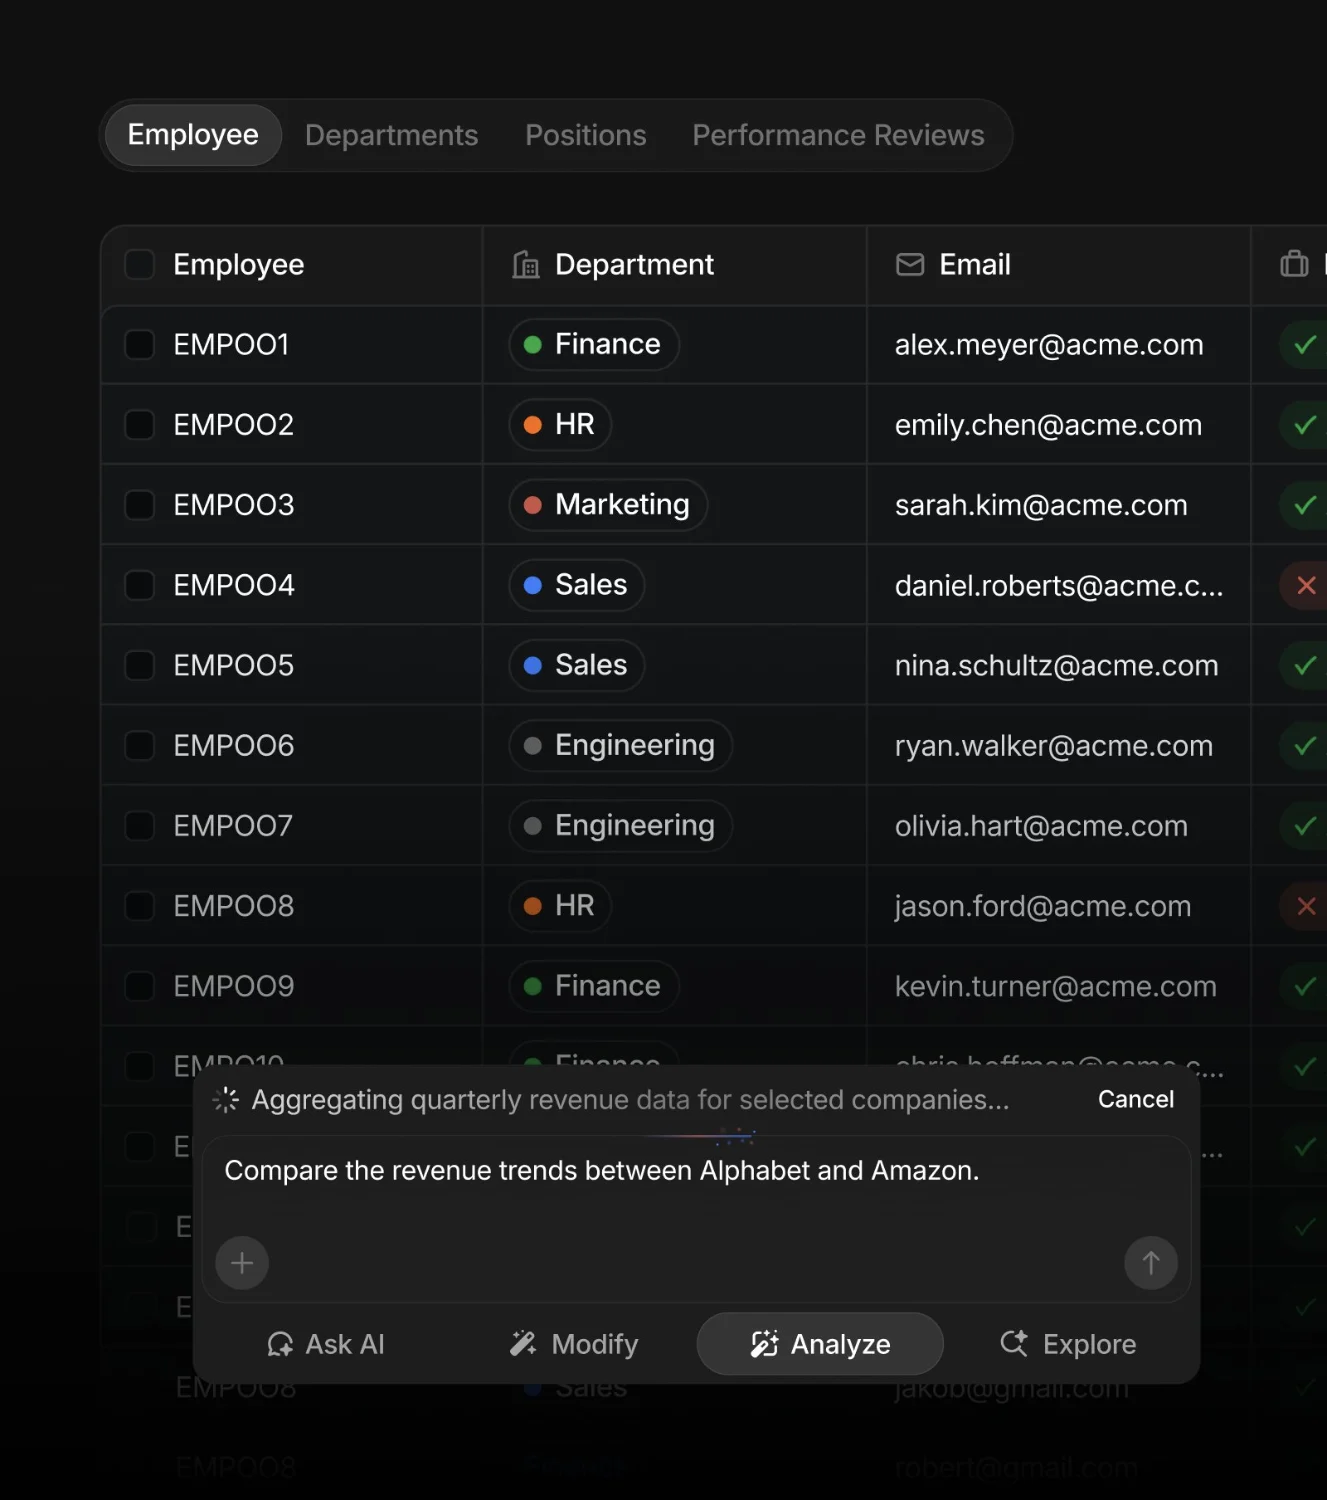Click the email emily.chen@acme.com

pos(1048,425)
